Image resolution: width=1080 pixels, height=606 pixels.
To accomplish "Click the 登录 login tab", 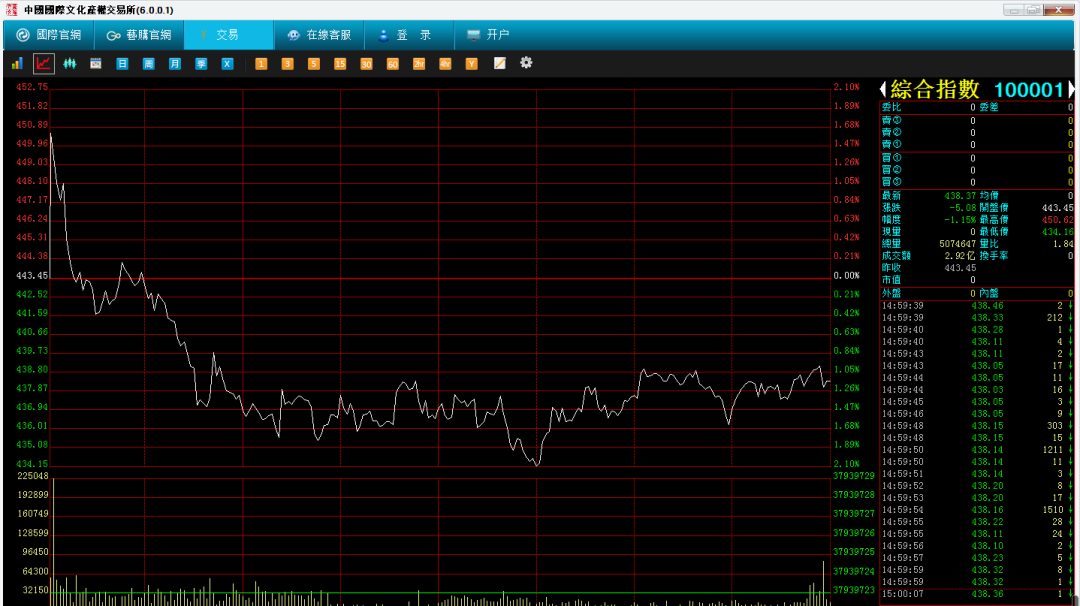I will pyautogui.click(x=409, y=35).
